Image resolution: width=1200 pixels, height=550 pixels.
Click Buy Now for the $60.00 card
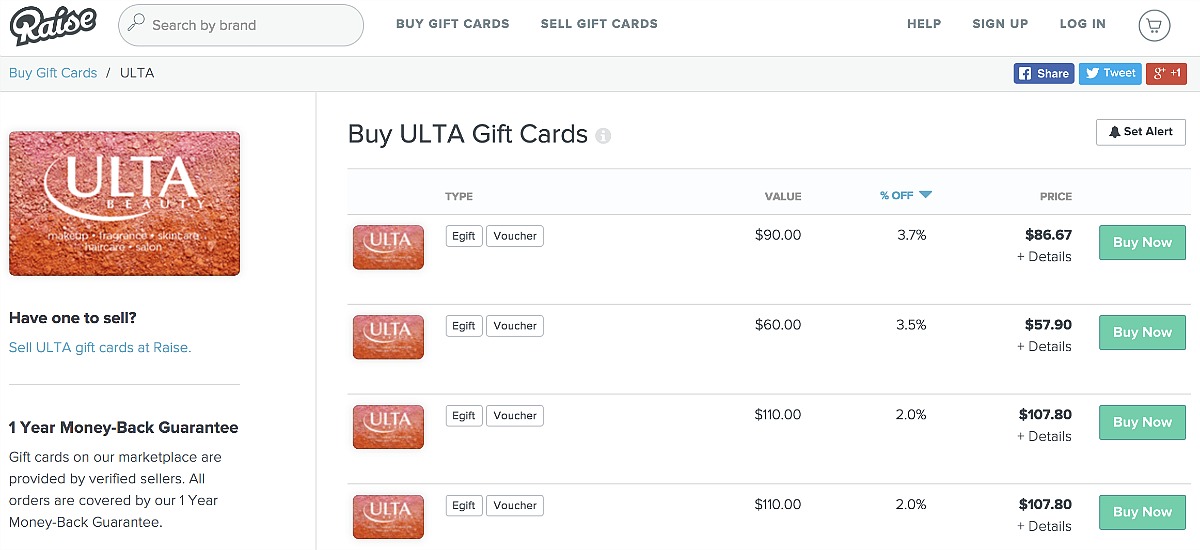coord(1142,332)
